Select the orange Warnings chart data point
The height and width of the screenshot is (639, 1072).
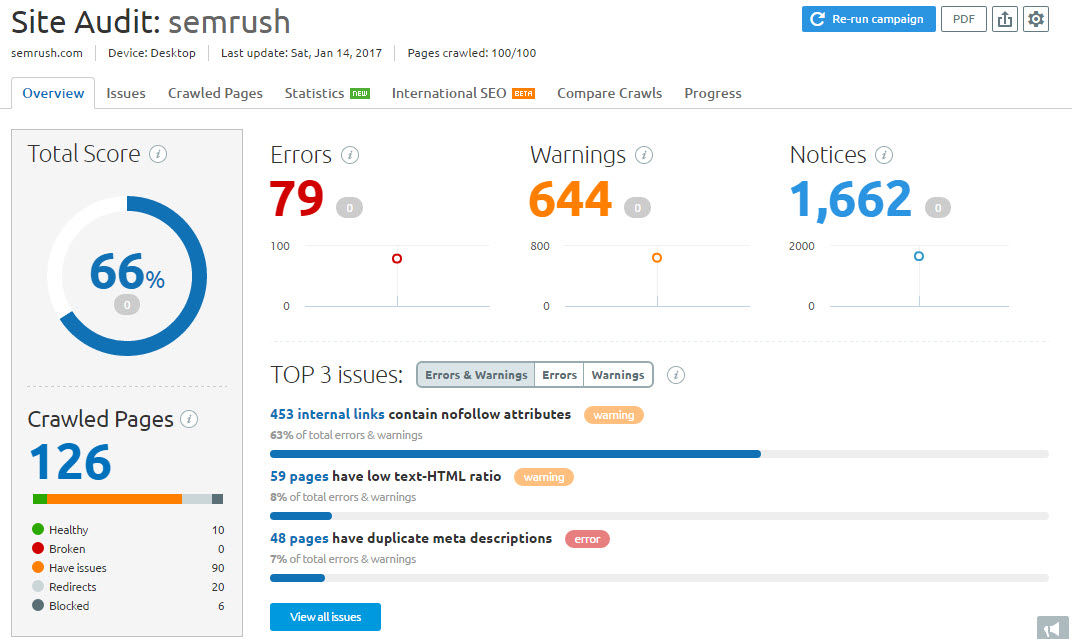tap(657, 258)
